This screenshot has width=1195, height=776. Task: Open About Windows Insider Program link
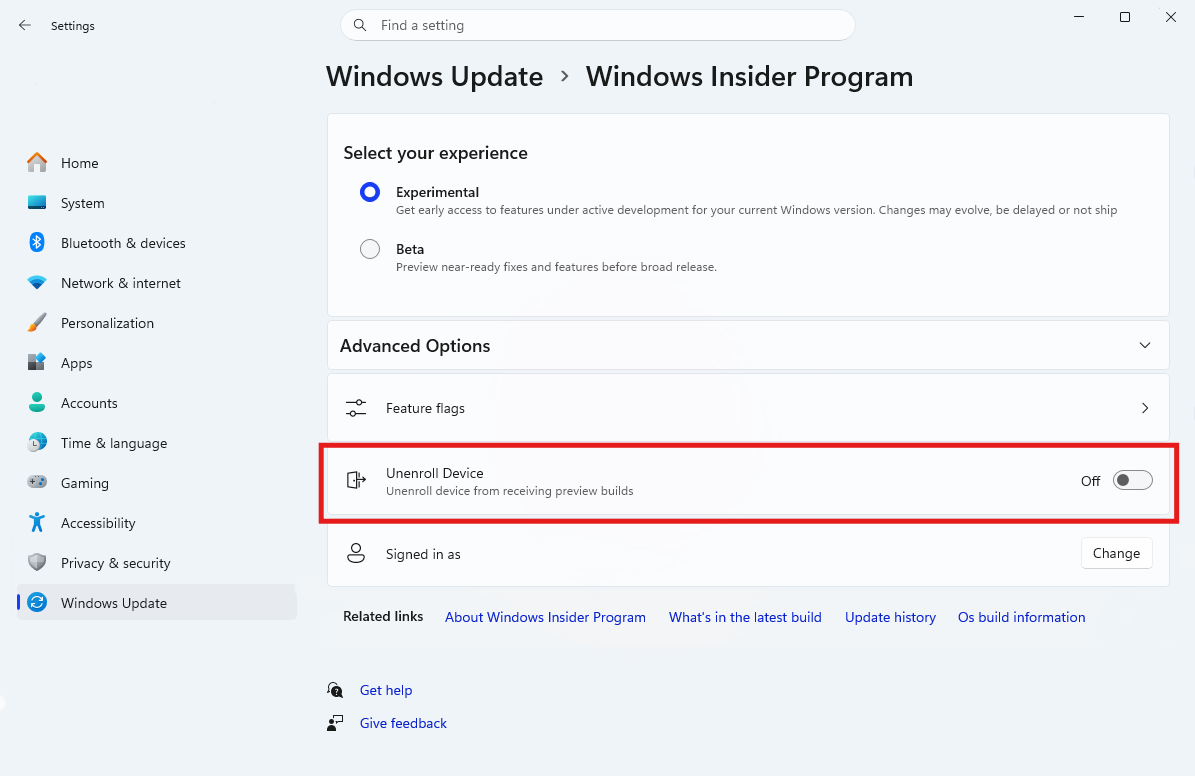point(545,617)
